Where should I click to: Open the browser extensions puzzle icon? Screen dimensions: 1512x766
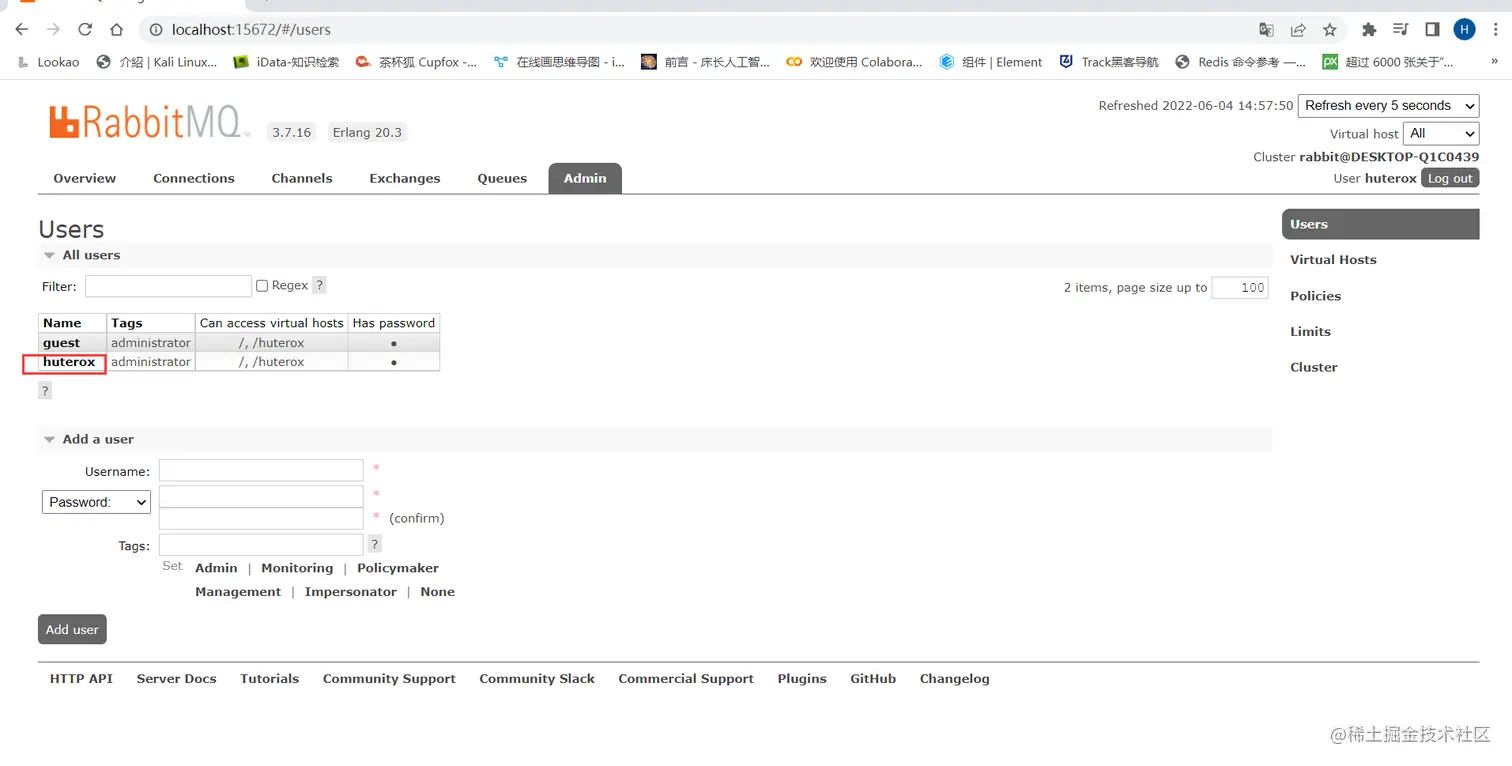pyautogui.click(x=1369, y=30)
